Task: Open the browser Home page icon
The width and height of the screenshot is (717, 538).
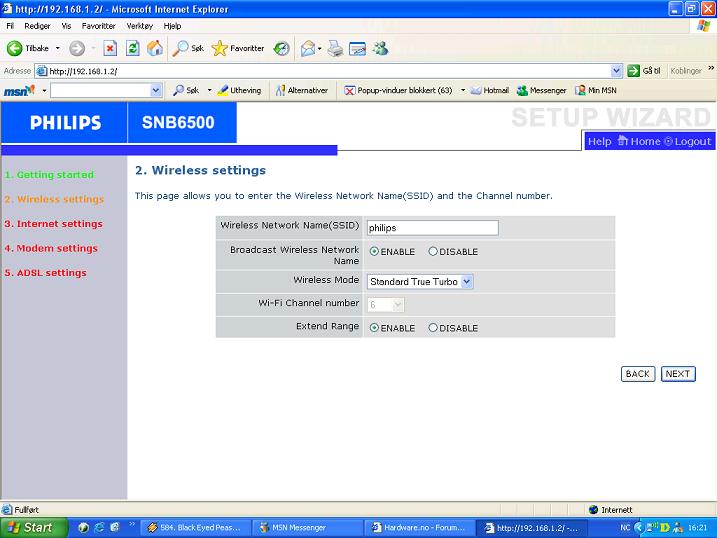Action: 155,48
